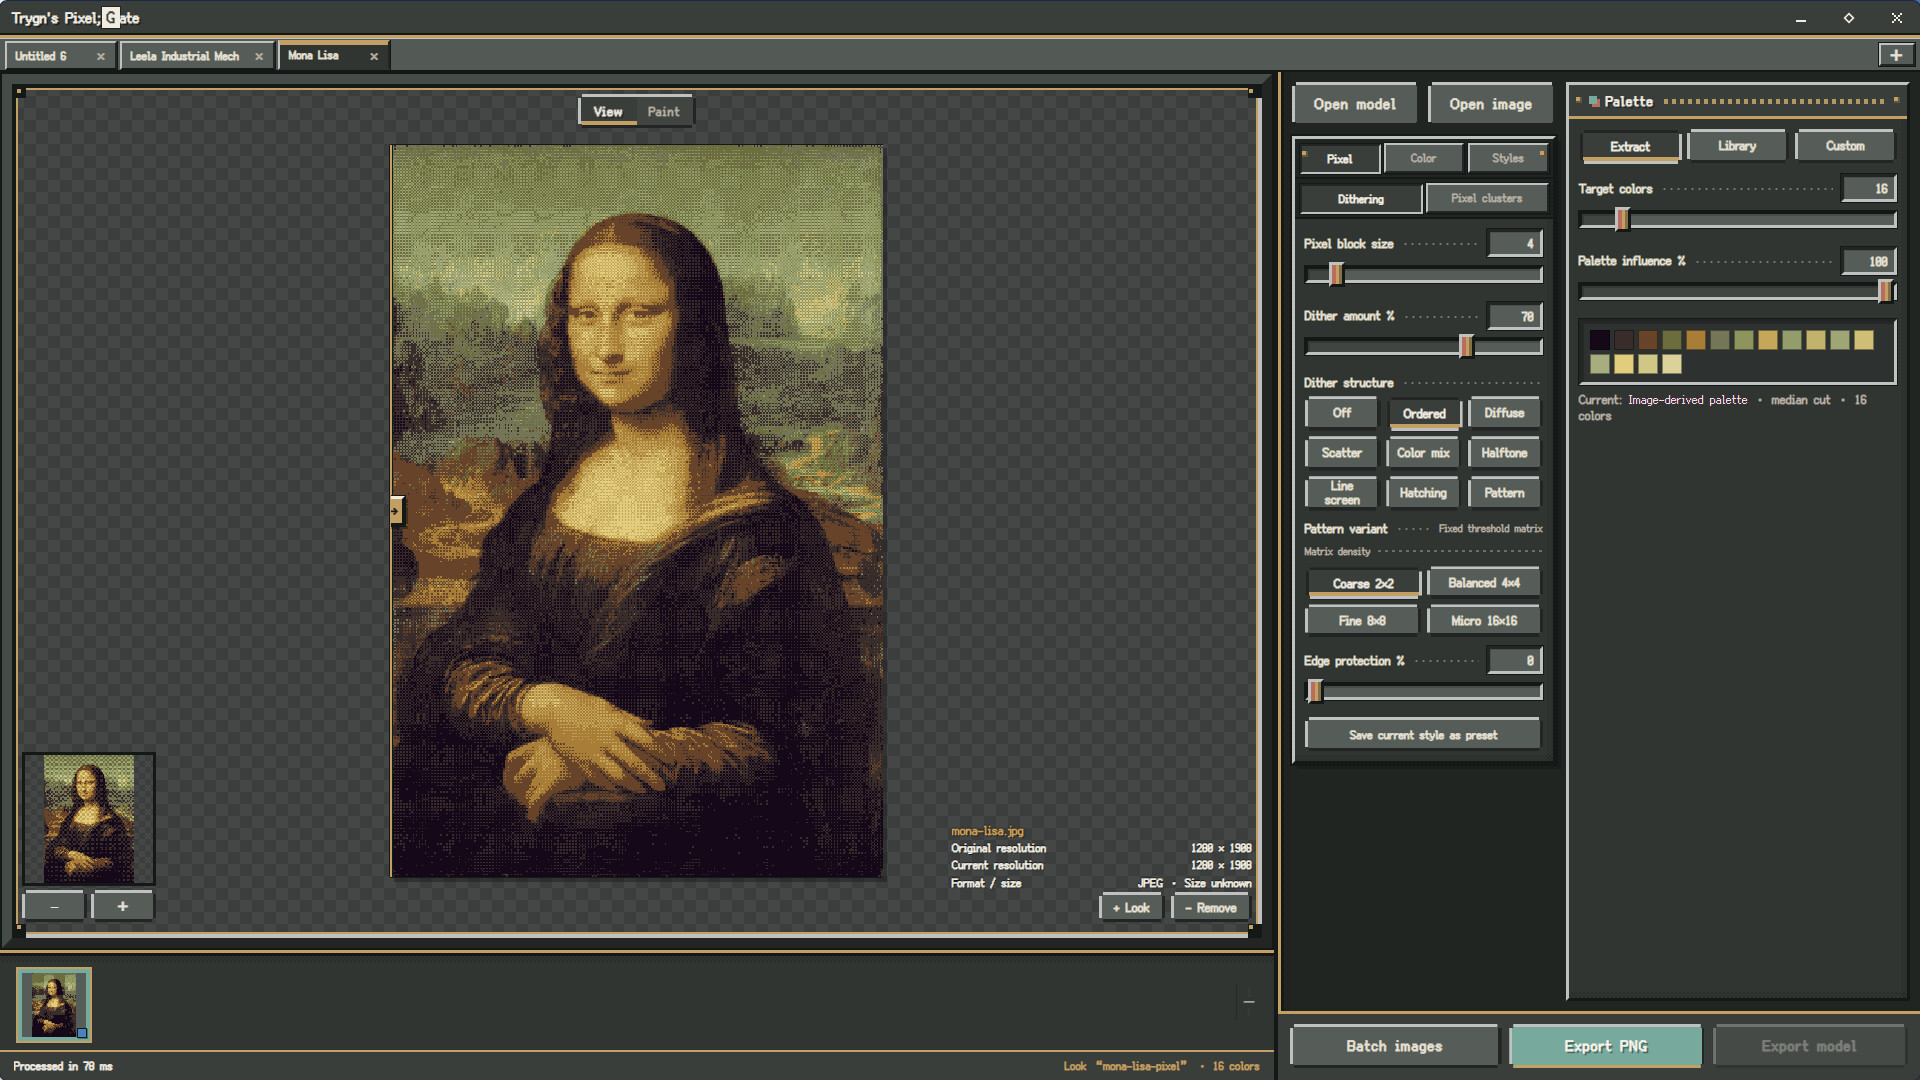
Task: Click the Dither amount slider handle
Action: (x=1466, y=346)
